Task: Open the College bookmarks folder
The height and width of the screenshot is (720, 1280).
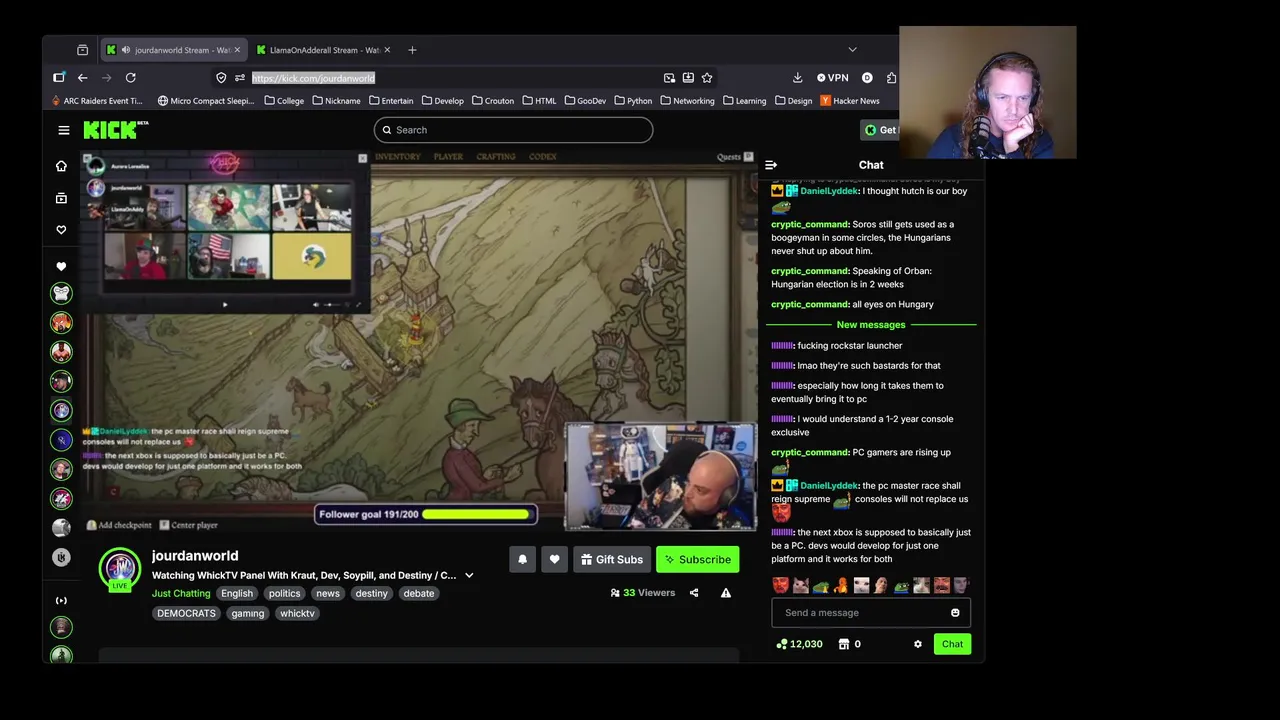Action: (284, 101)
